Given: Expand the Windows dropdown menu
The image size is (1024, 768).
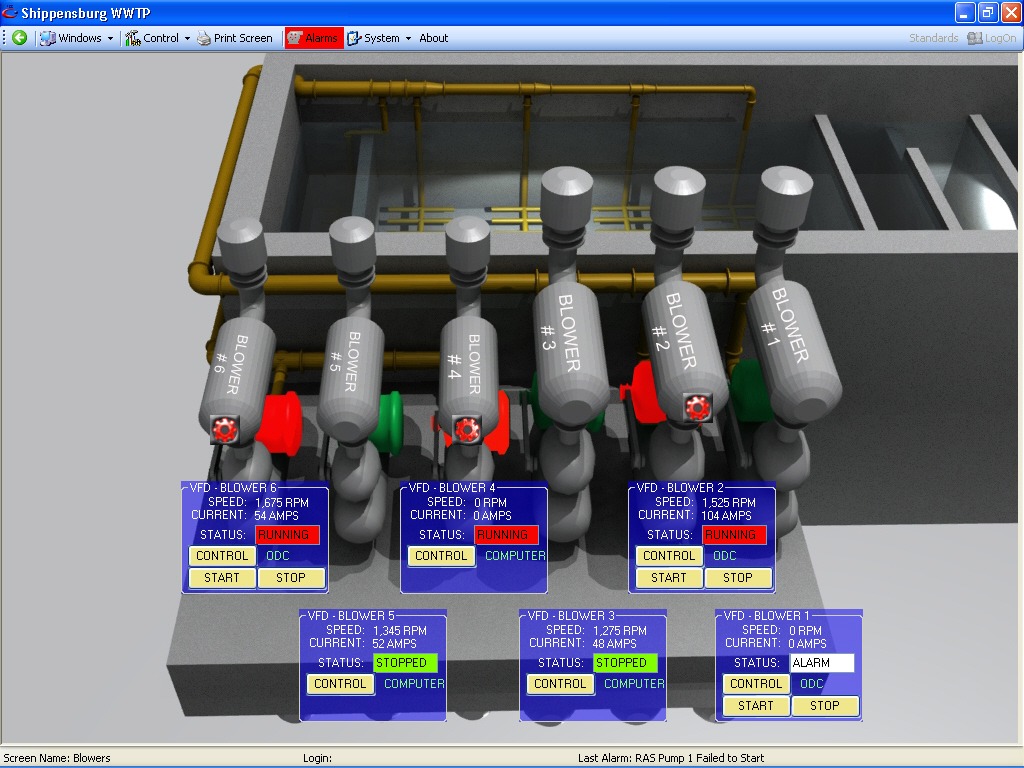Looking at the screenshot, I should click(x=77, y=38).
